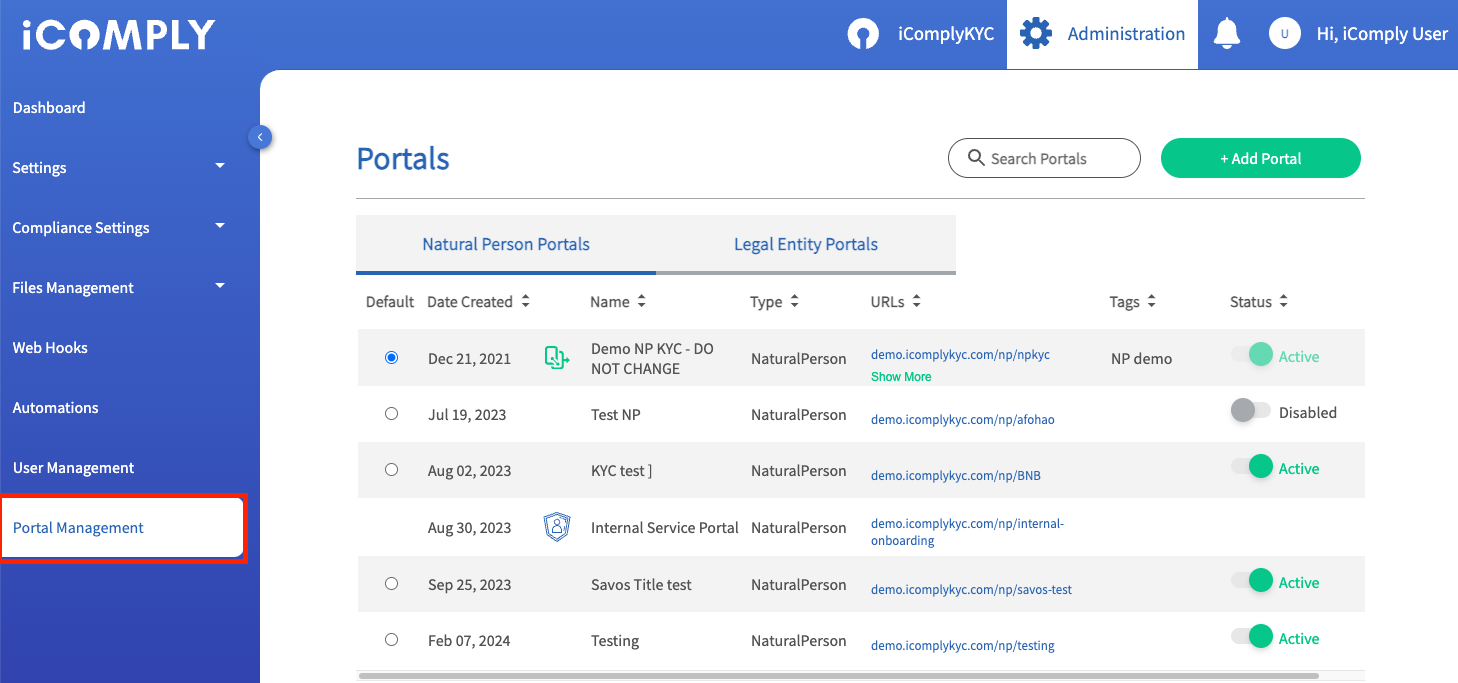Screen dimensions: 1458x683
Task: Click the Search Portals input field
Action: tap(1044, 158)
